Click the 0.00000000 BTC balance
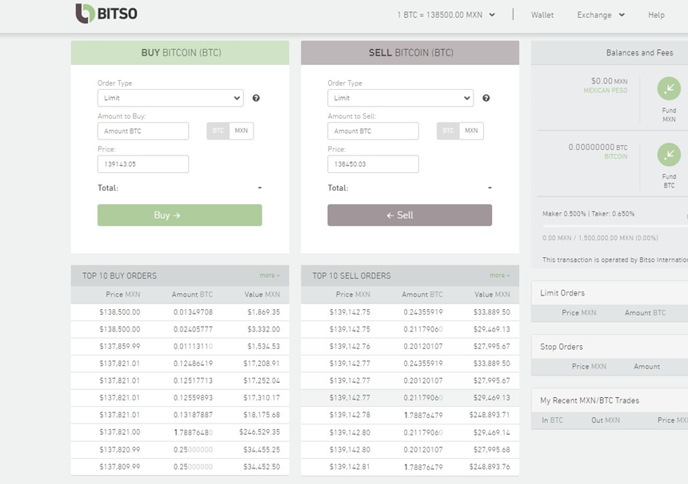This screenshot has height=484, width=693. coord(598,147)
